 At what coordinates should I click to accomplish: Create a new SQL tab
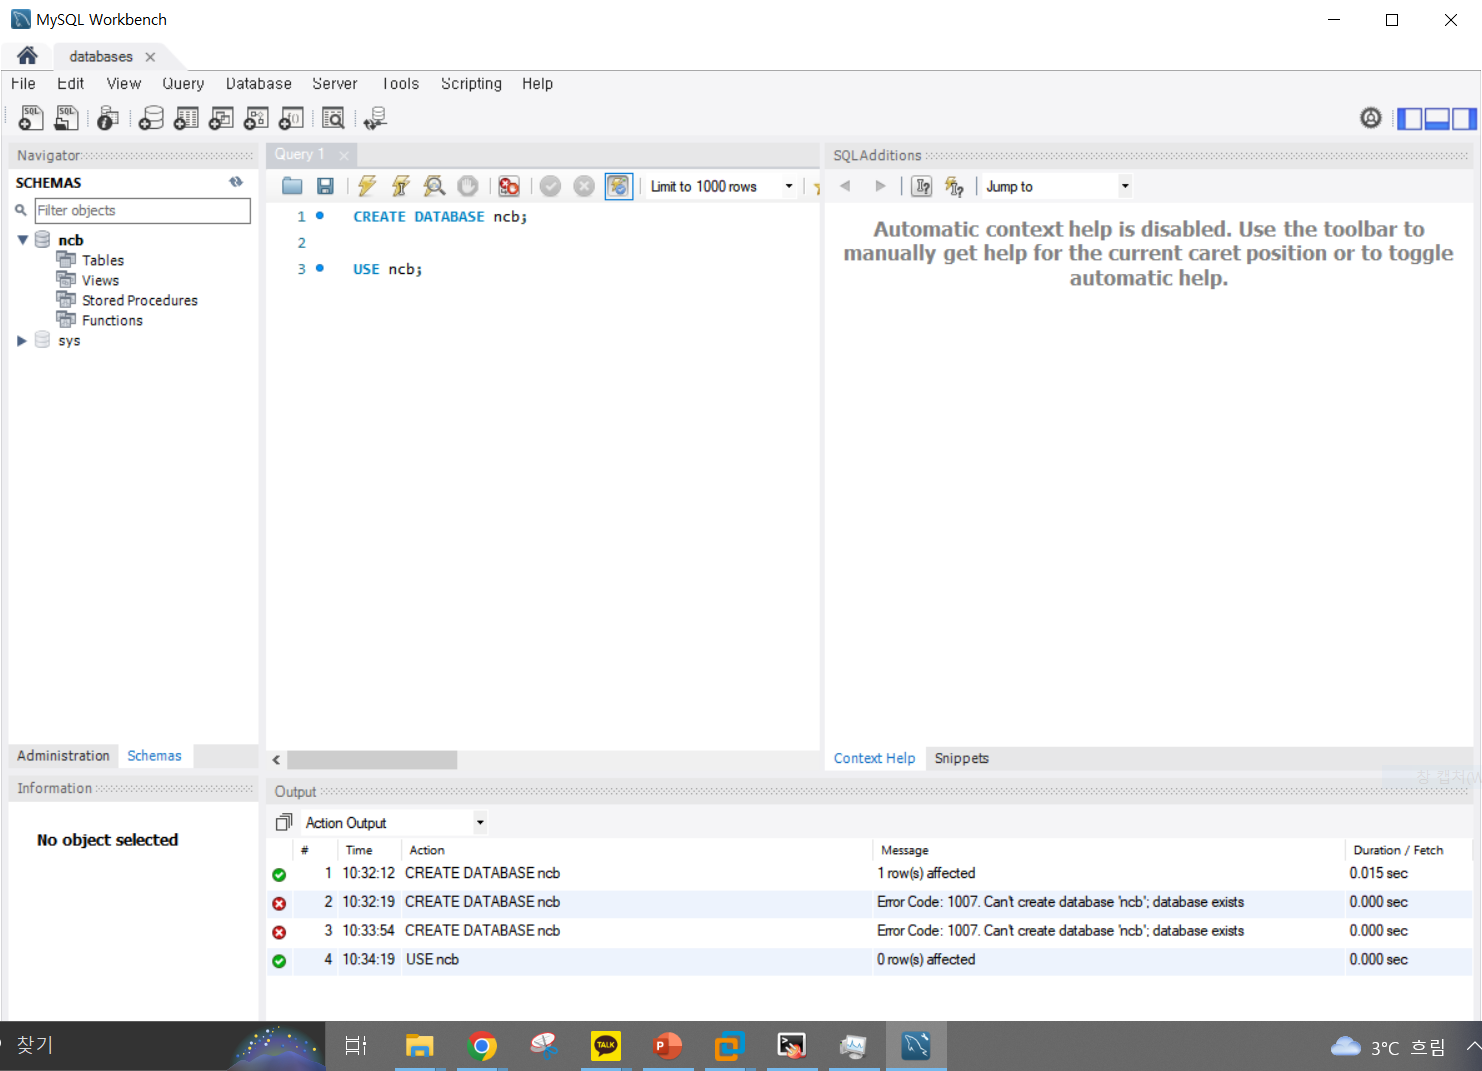click(31, 119)
